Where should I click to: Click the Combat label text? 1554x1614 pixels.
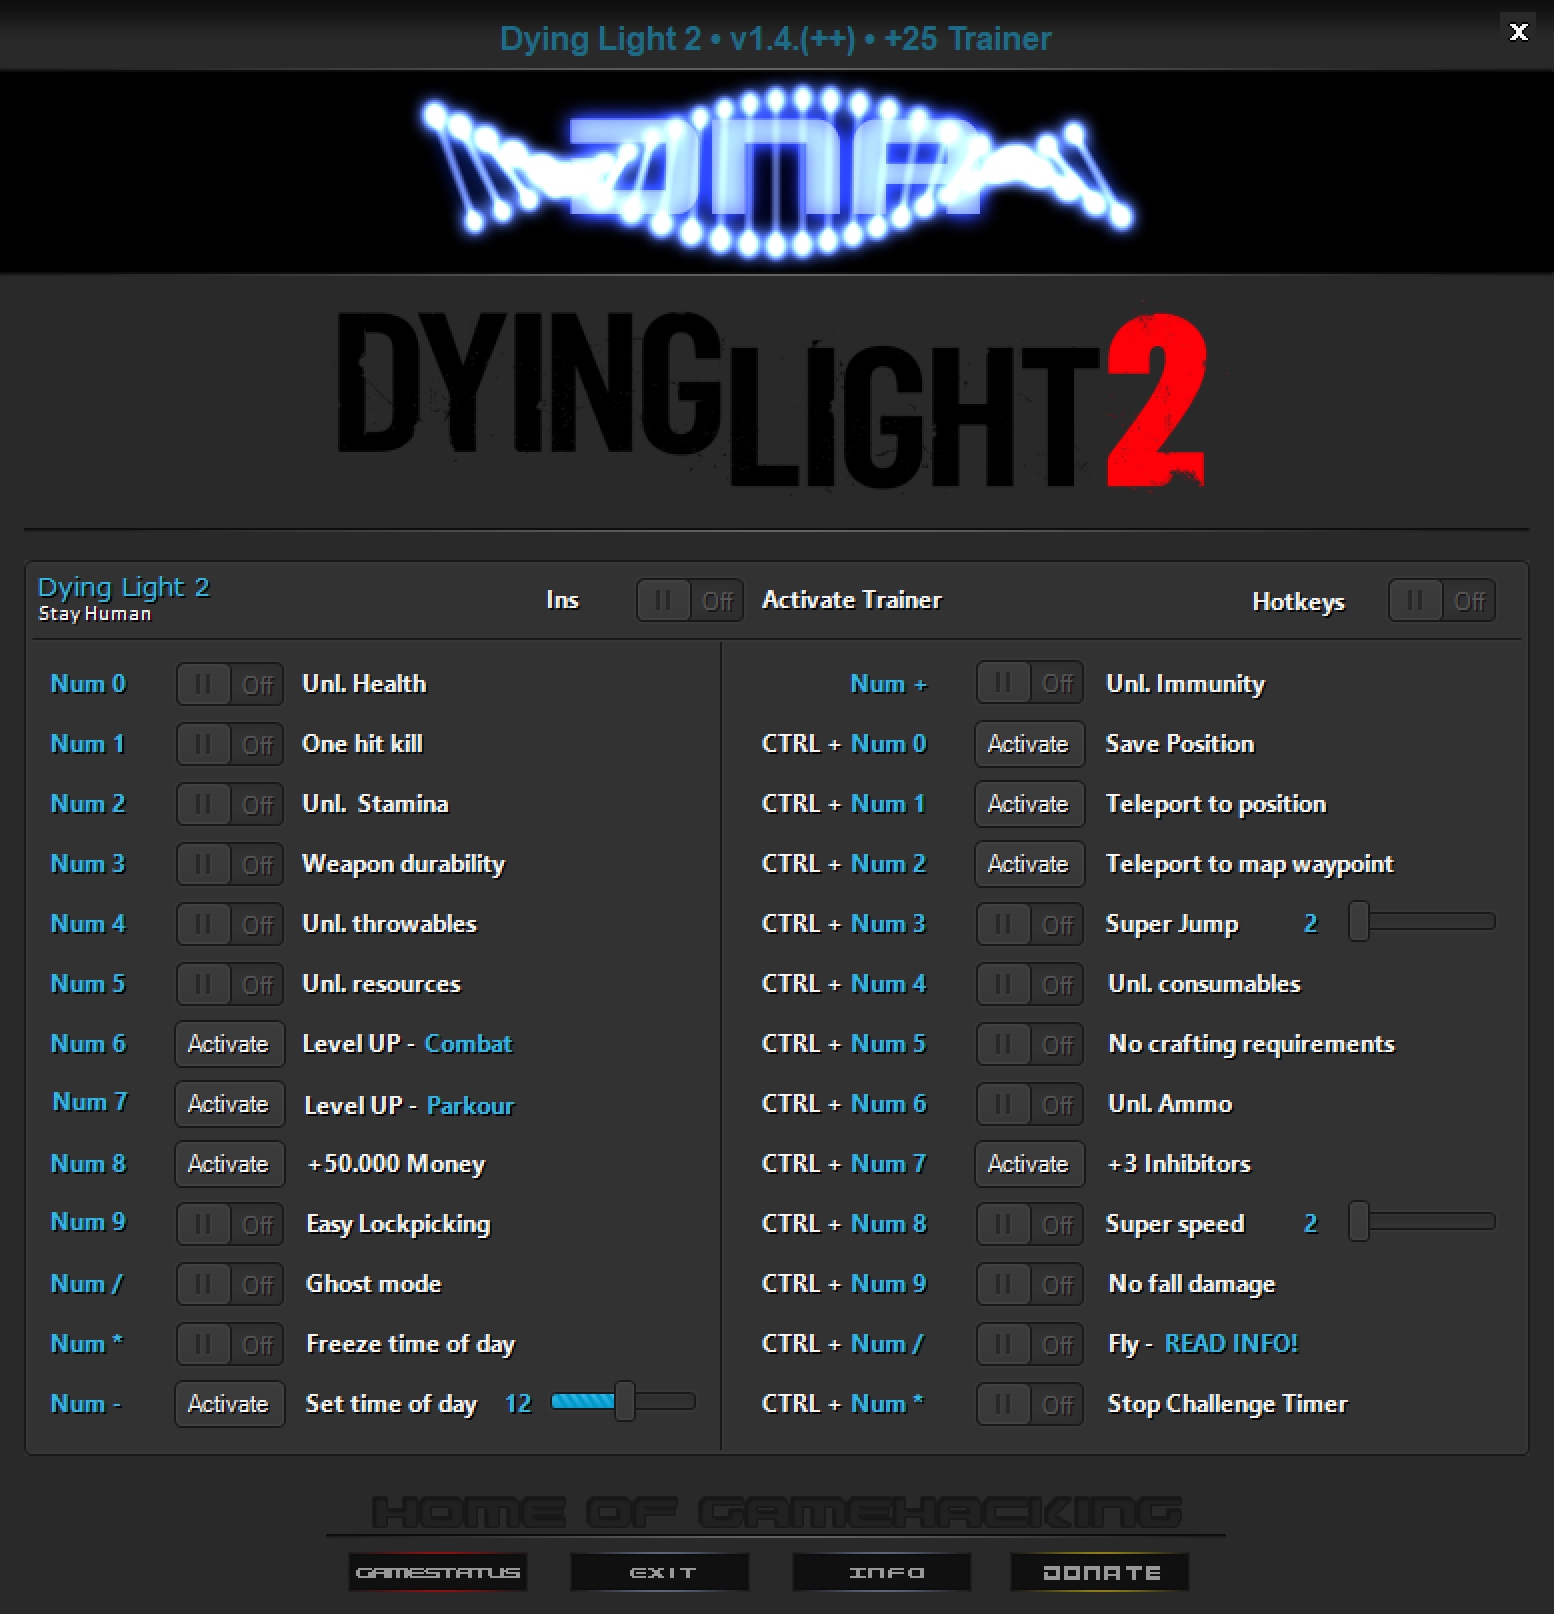468,1044
